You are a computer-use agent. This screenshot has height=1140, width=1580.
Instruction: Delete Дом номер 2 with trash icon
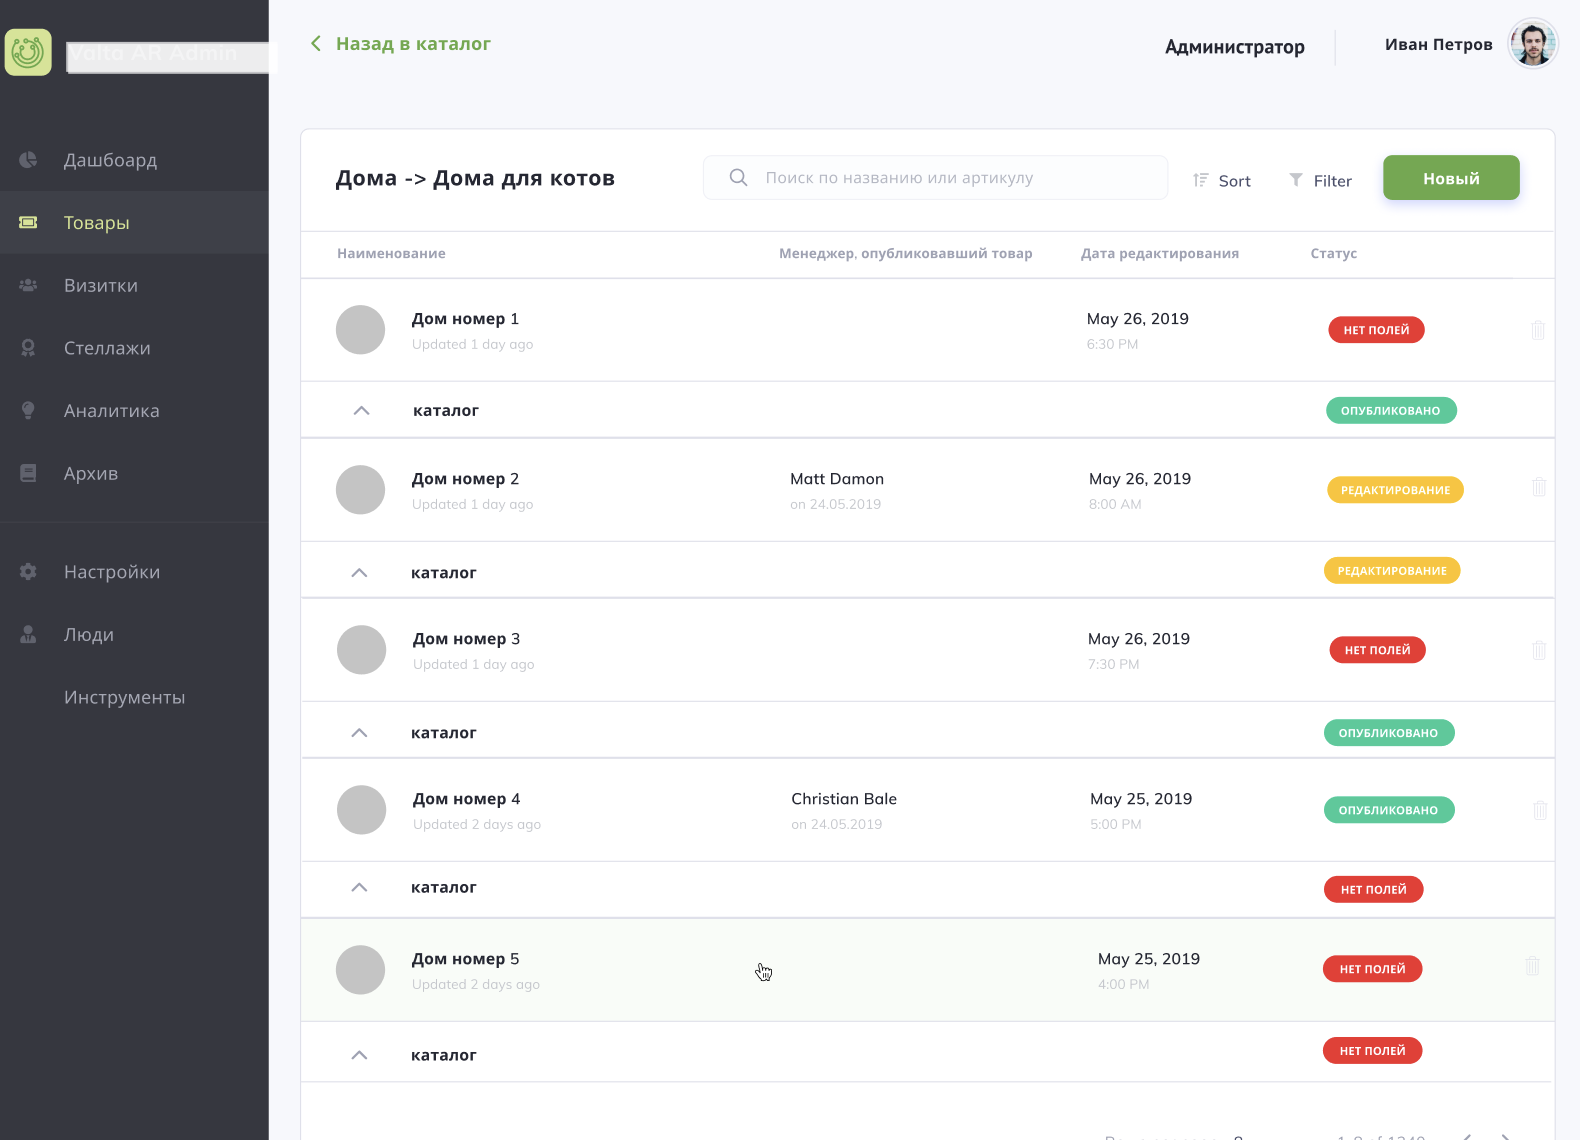coord(1539,487)
